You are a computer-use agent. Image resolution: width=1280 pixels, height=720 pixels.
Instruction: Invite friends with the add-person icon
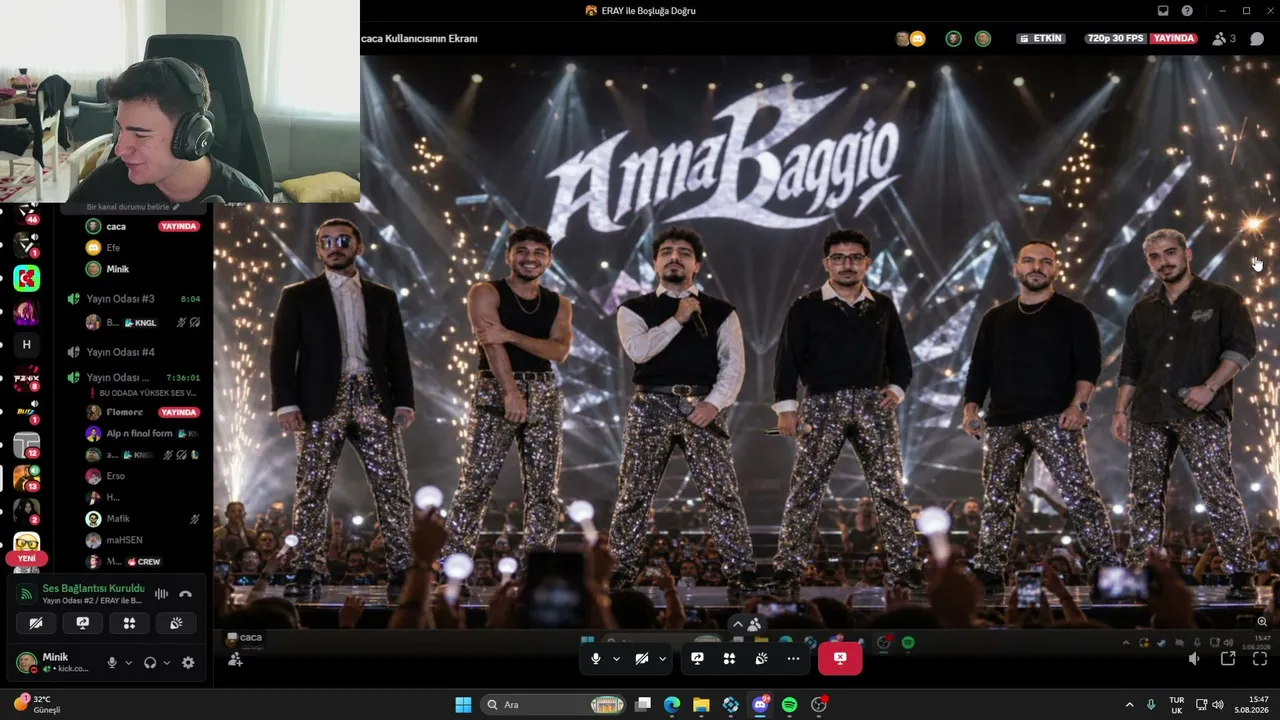tap(235, 659)
